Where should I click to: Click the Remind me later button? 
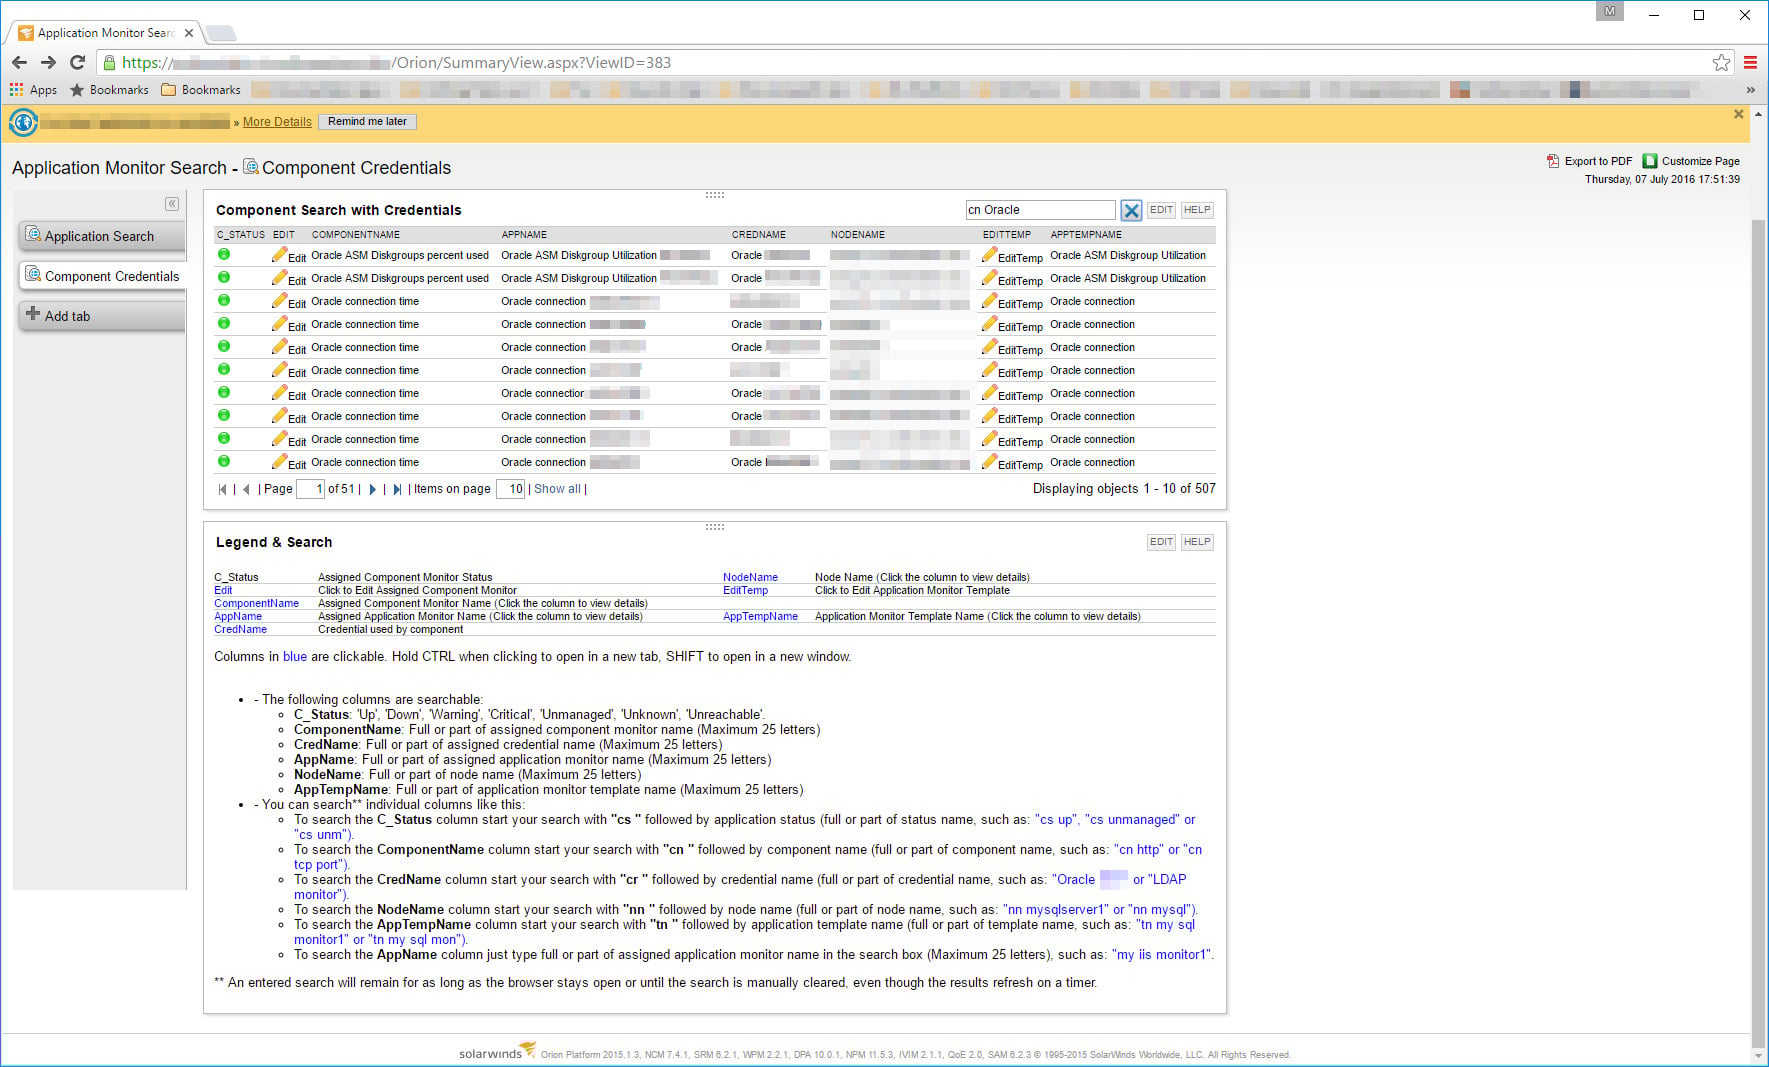367,121
